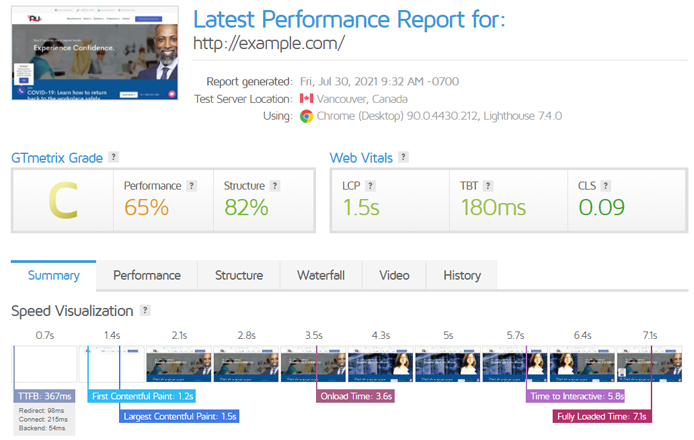The height and width of the screenshot is (440, 694).
Task: Click the site screenshot thumbnail
Action: tap(95, 53)
